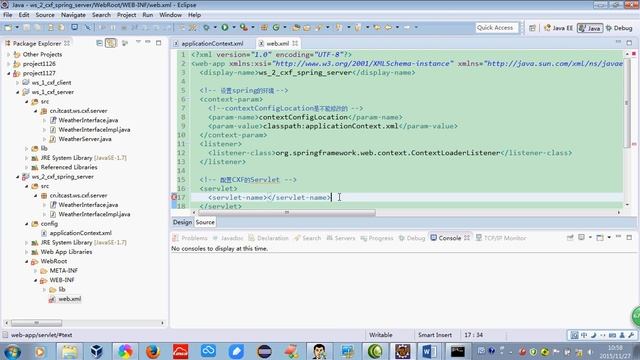Screen dimensions: 640x360
Task: Open the Window menu
Action: pos(170,15)
